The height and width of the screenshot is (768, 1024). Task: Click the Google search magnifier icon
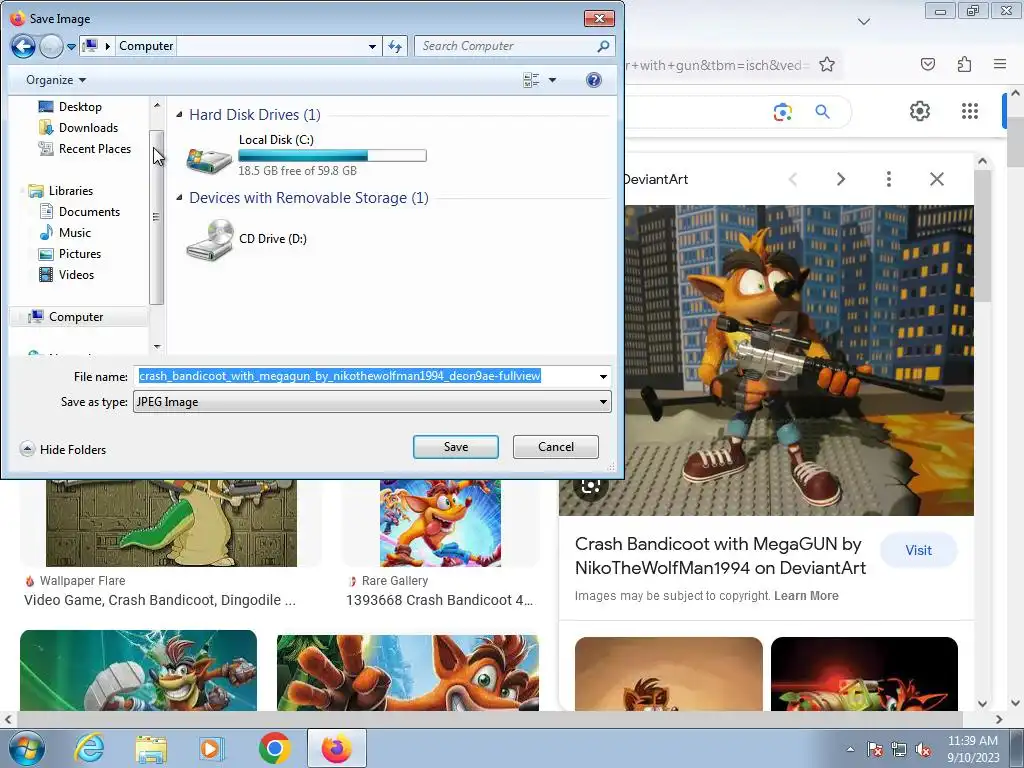tap(822, 112)
